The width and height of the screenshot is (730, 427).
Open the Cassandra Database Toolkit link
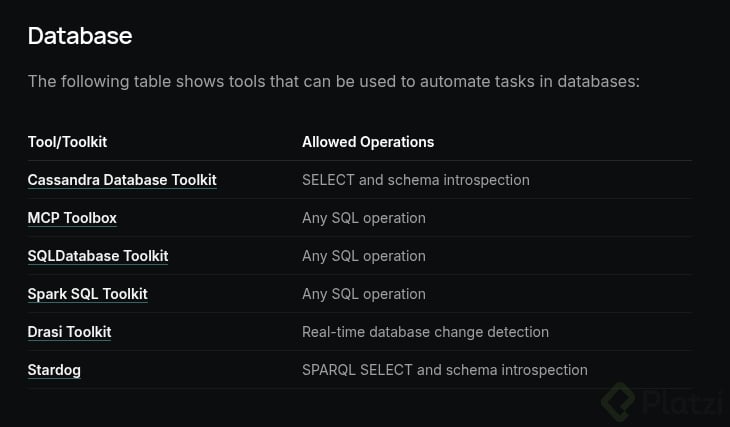(122, 180)
